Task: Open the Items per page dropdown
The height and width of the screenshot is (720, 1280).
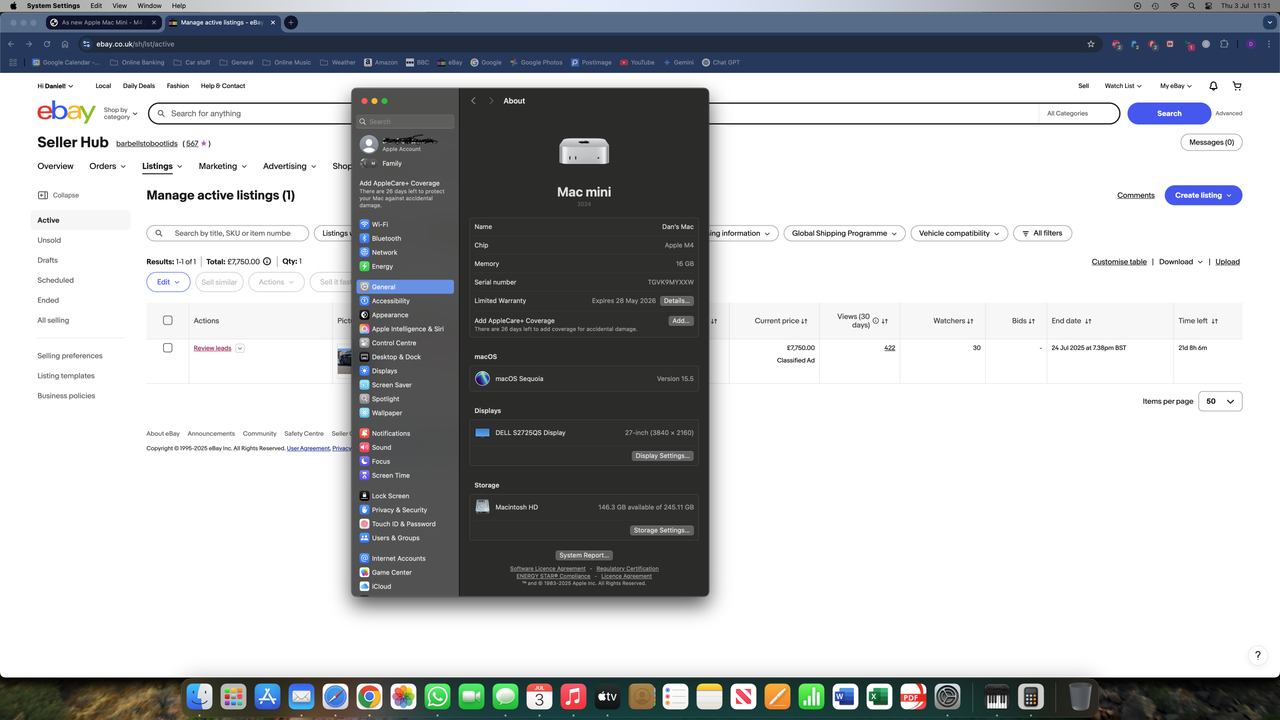Action: click(1219, 401)
